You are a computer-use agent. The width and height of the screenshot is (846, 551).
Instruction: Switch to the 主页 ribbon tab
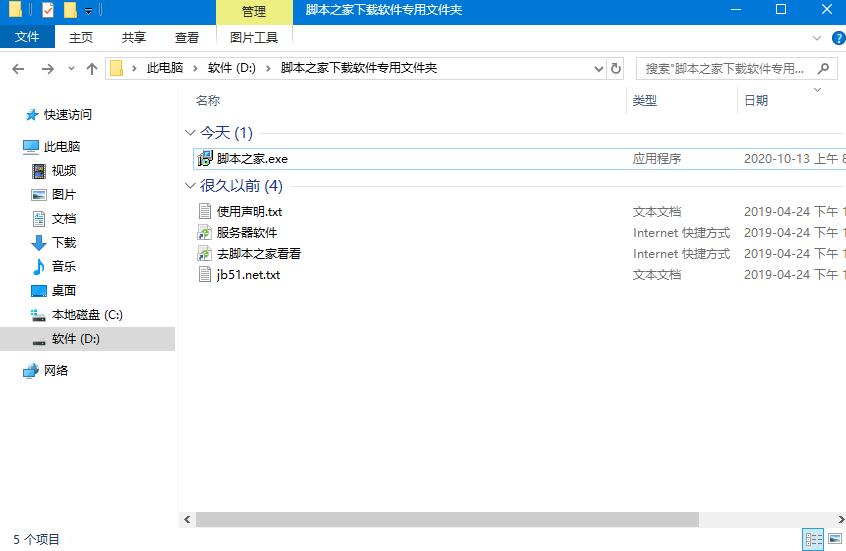pos(80,37)
